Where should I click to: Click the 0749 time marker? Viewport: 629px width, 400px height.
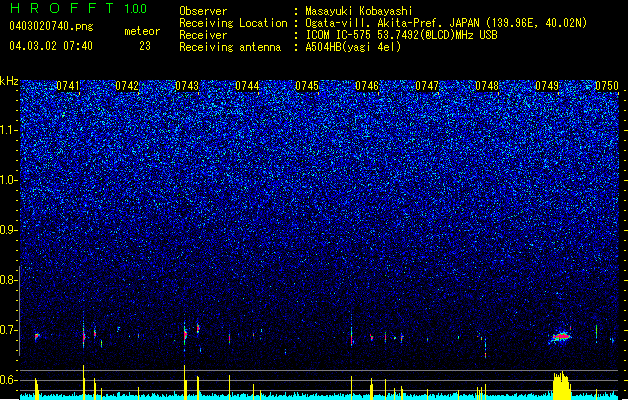(x=547, y=86)
